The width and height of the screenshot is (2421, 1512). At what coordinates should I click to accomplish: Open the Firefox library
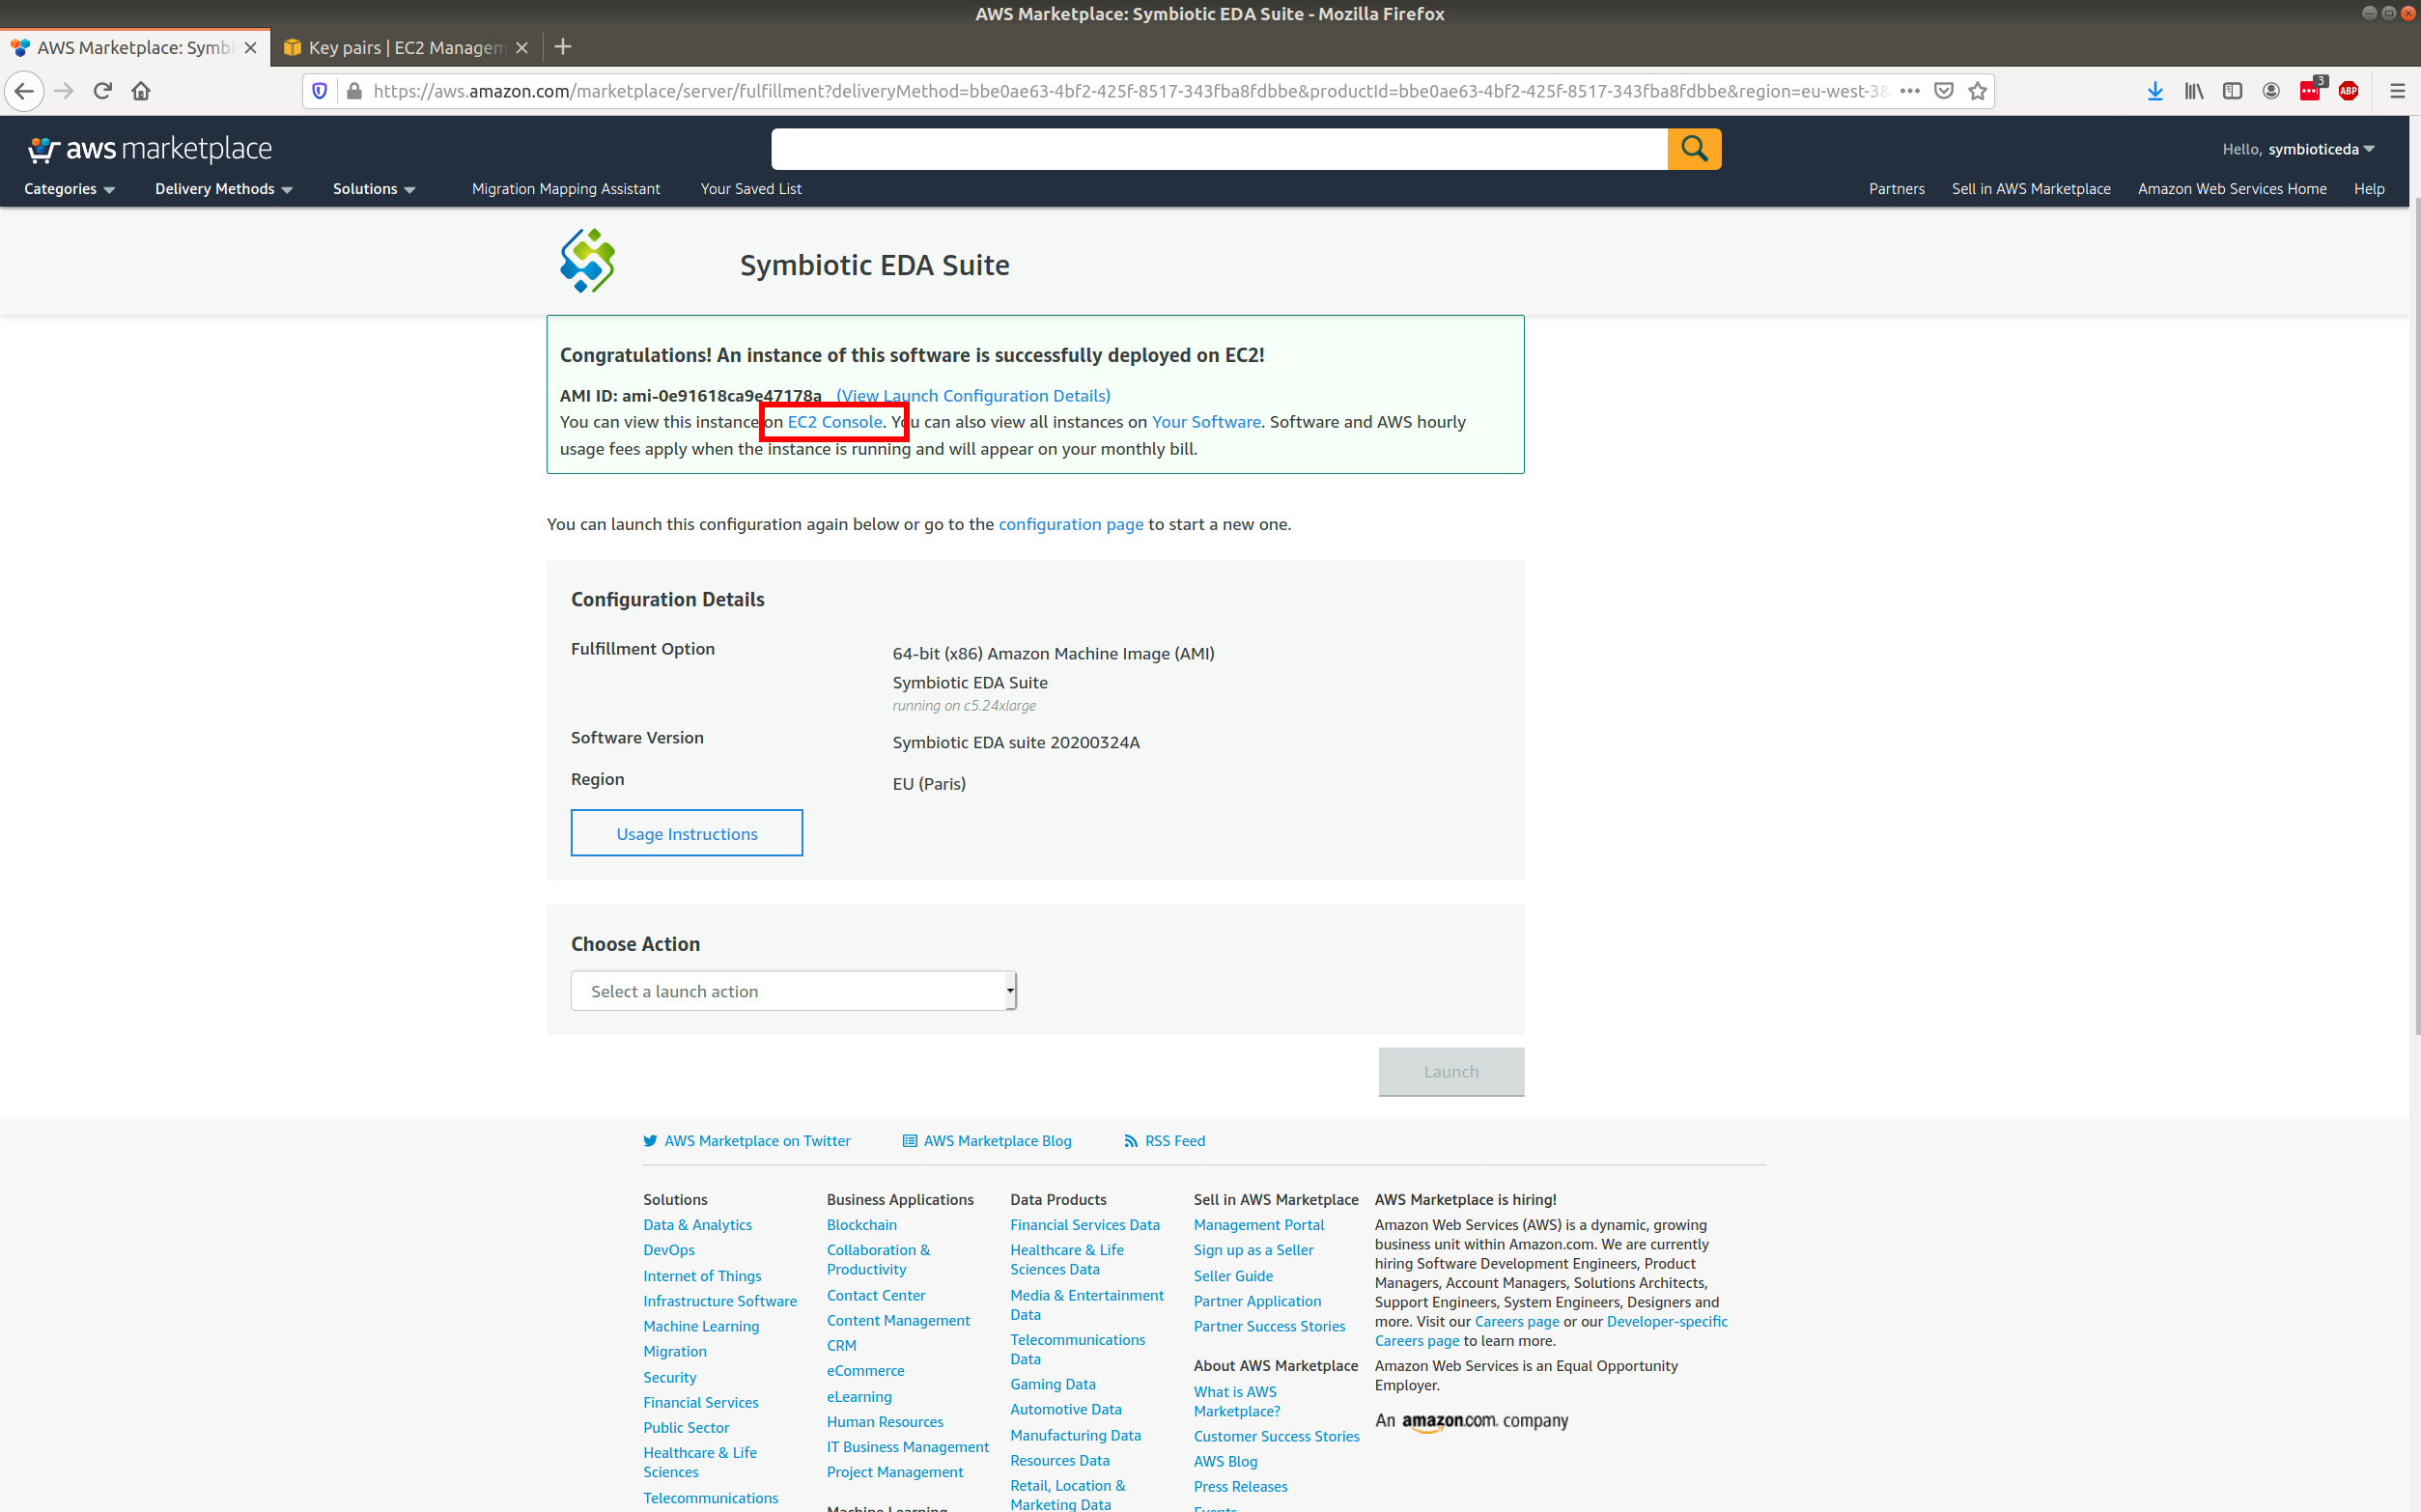click(x=2194, y=91)
